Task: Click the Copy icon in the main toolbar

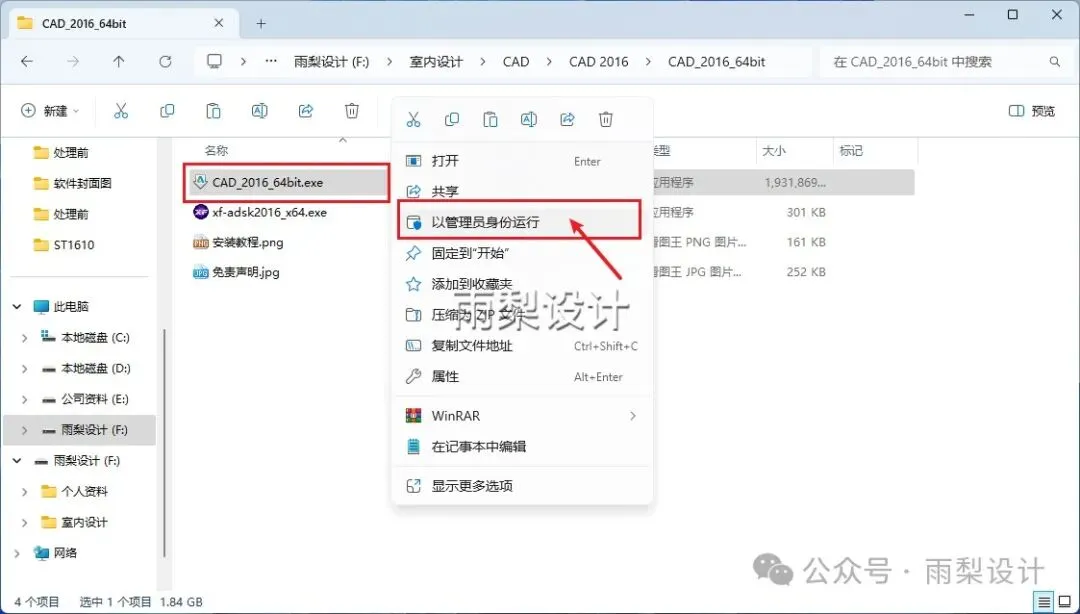Action: click(167, 111)
